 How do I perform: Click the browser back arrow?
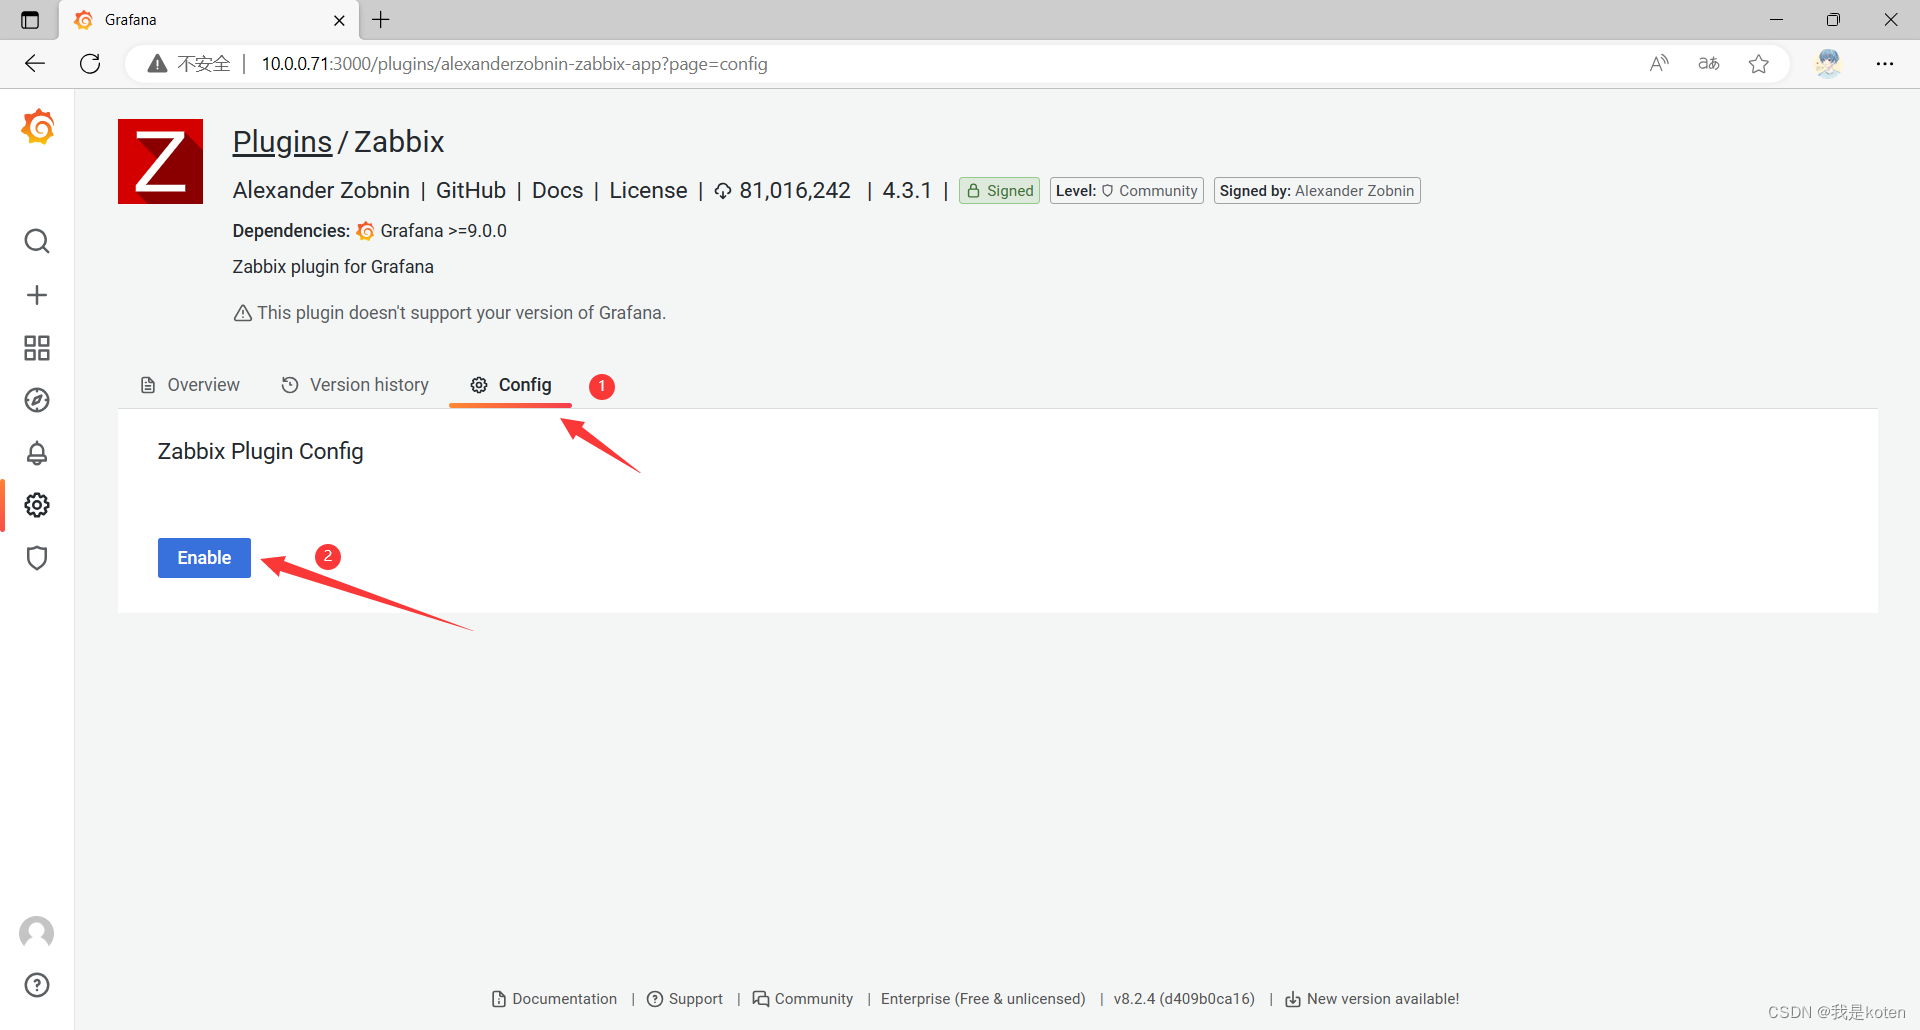pos(35,64)
